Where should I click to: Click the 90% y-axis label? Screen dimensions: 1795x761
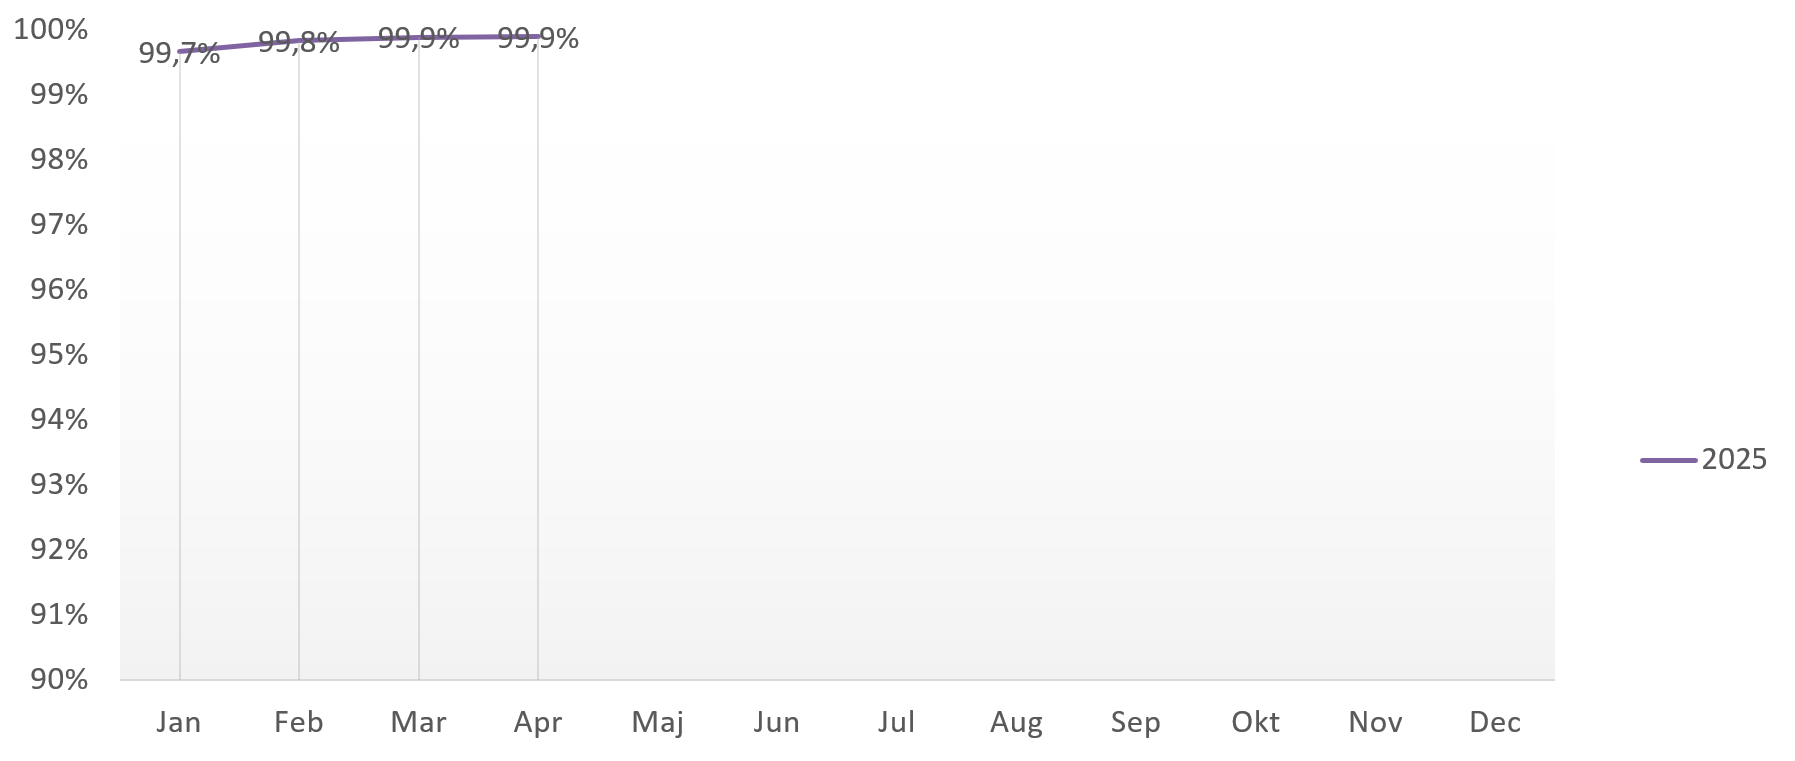coord(59,679)
